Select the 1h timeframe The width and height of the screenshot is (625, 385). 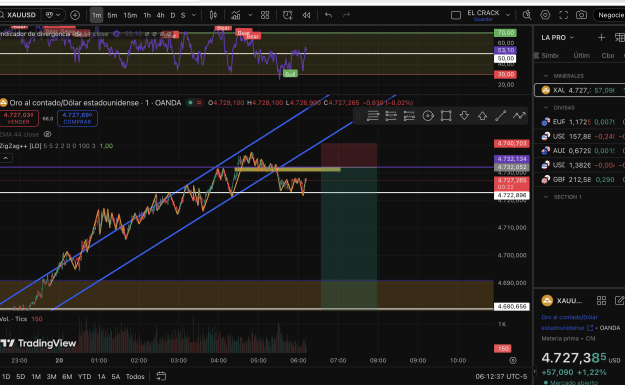point(147,15)
